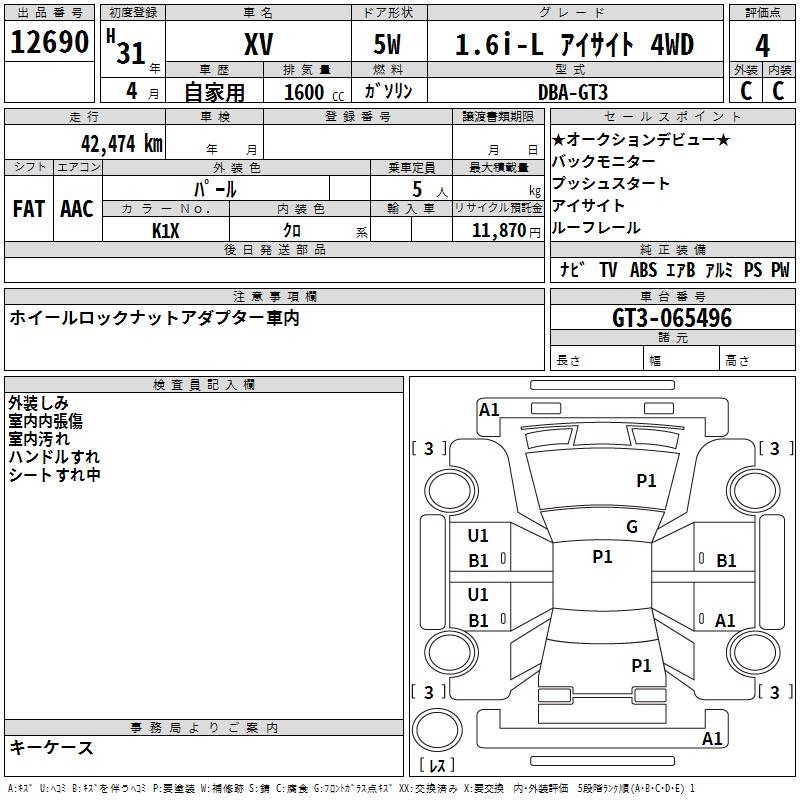Click the プッシュスタート sales point

pyautogui.click(x=611, y=183)
